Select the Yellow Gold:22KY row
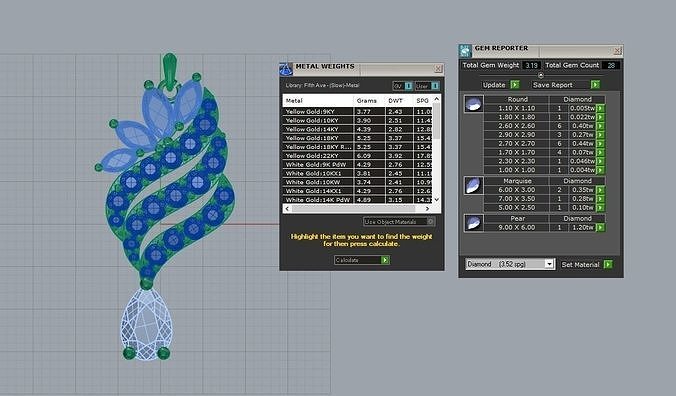 [357, 156]
